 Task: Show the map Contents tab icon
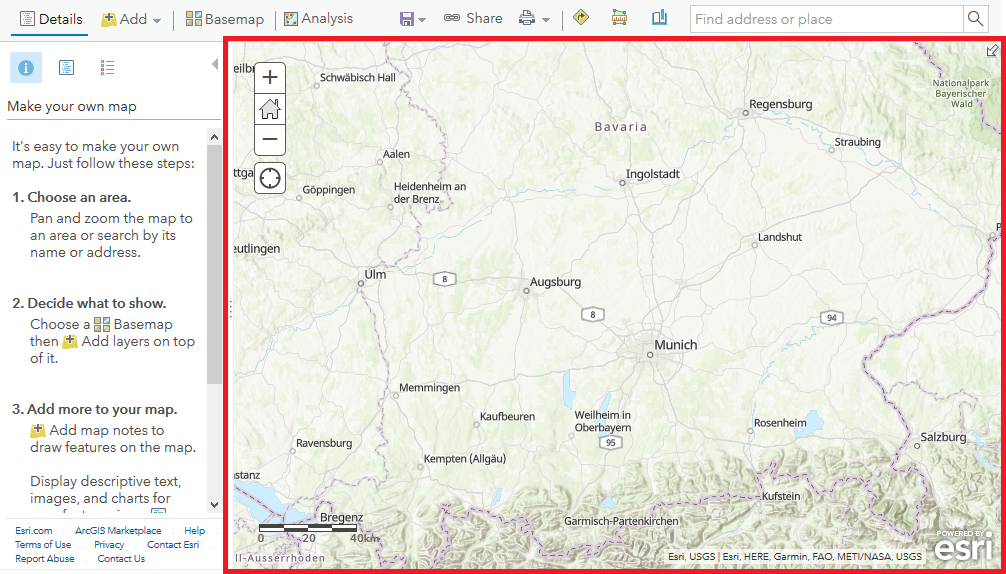[67, 67]
